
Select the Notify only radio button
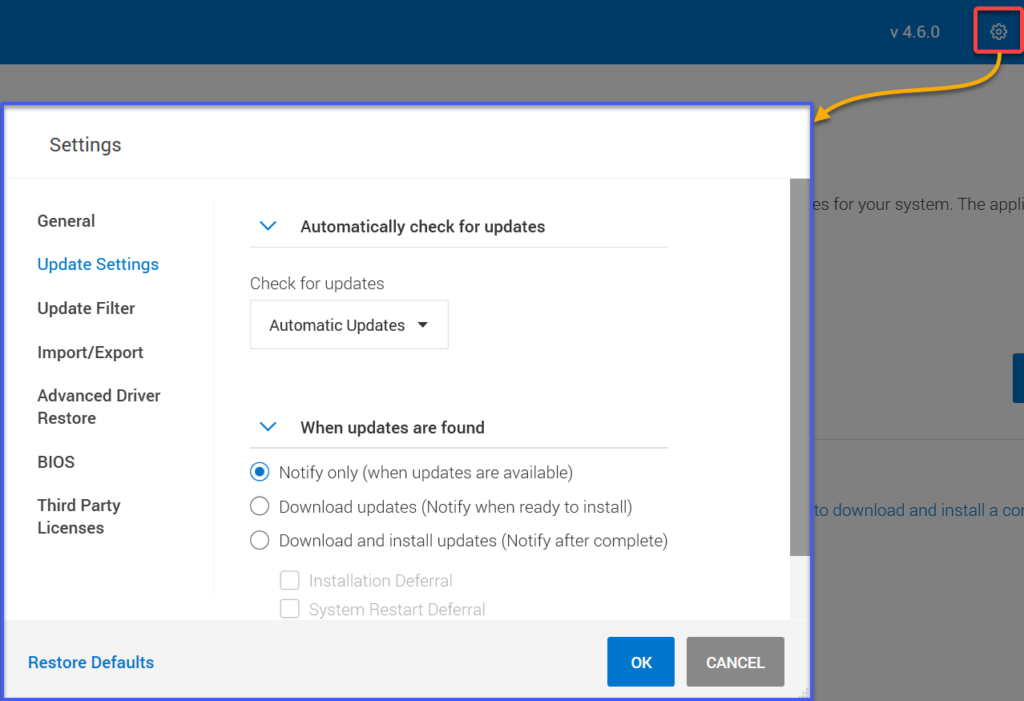click(259, 471)
